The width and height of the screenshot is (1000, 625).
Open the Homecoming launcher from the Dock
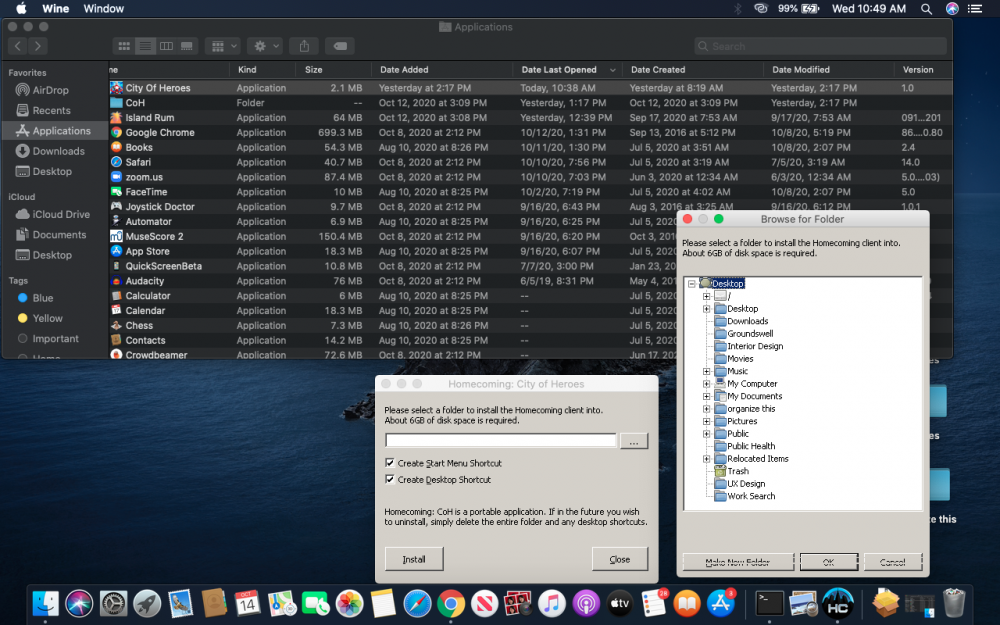pyautogui.click(x=838, y=604)
